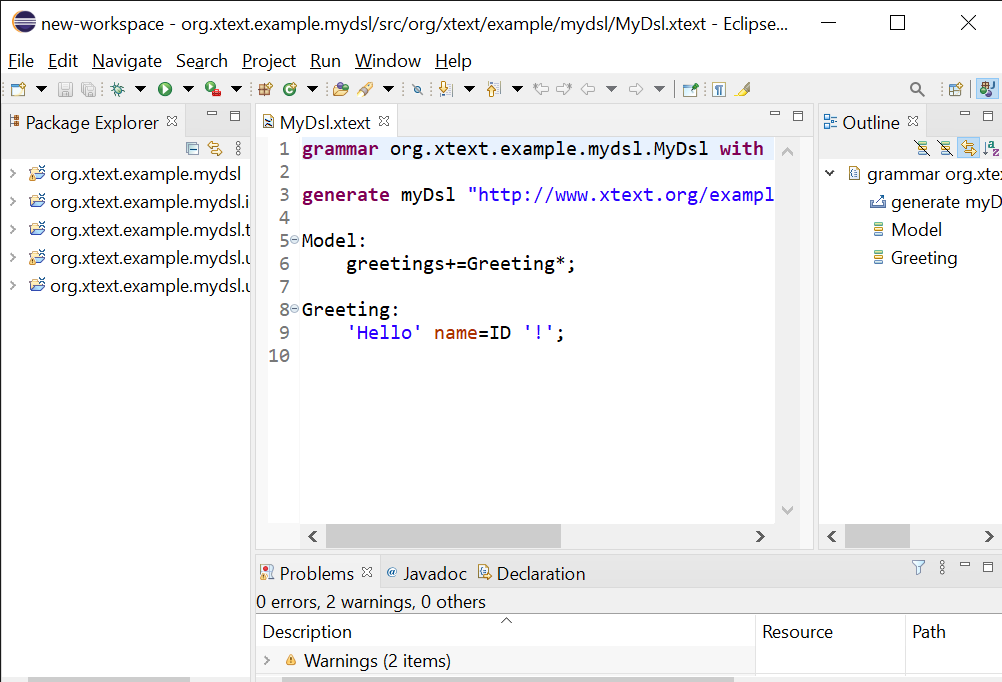
Task: Maximize the editor area button
Action: coord(798,116)
